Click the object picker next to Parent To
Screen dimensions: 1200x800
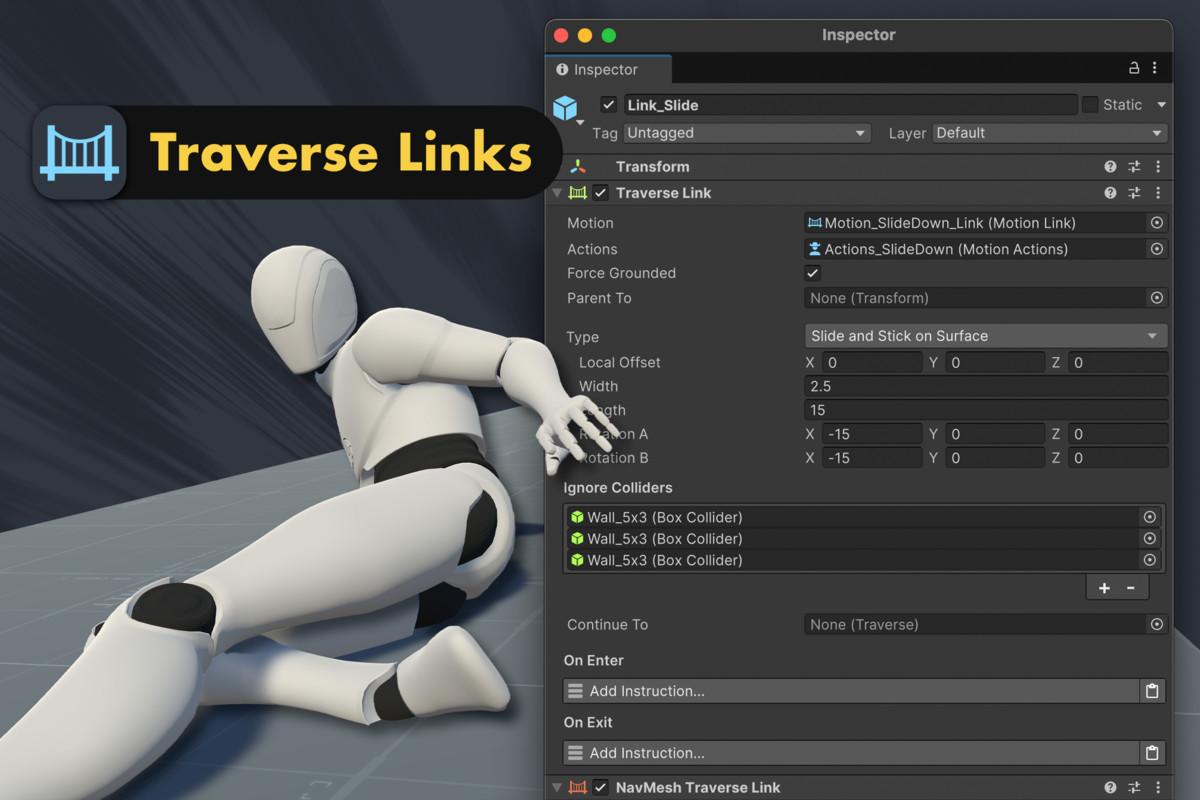pyautogui.click(x=1156, y=297)
